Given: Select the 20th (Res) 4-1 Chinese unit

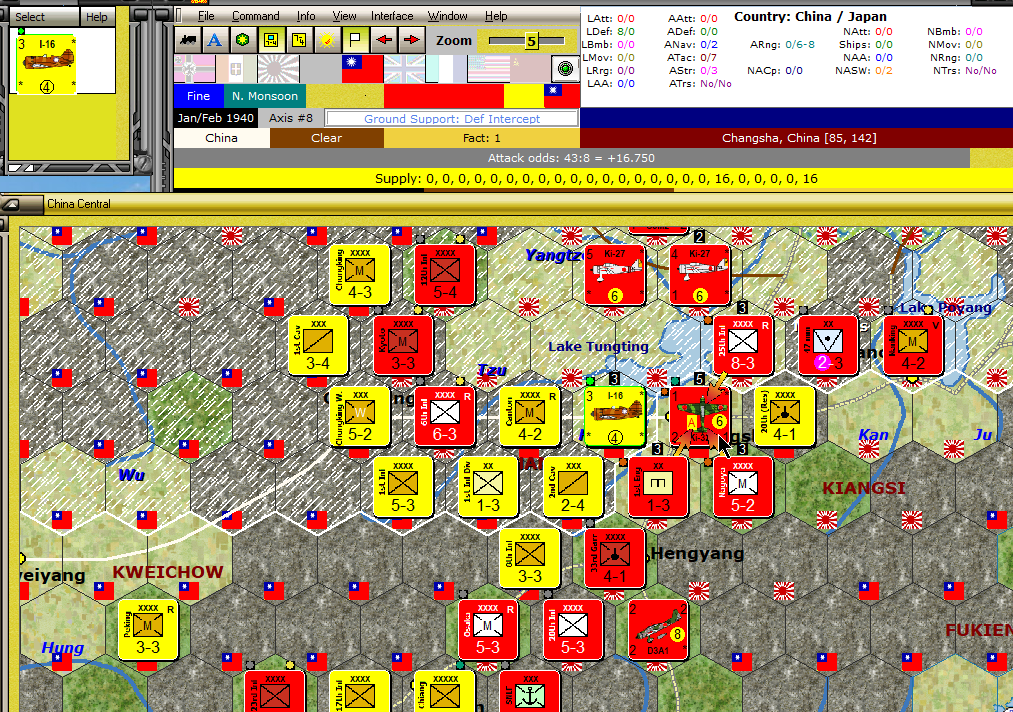Looking at the screenshot, I should tap(784, 417).
